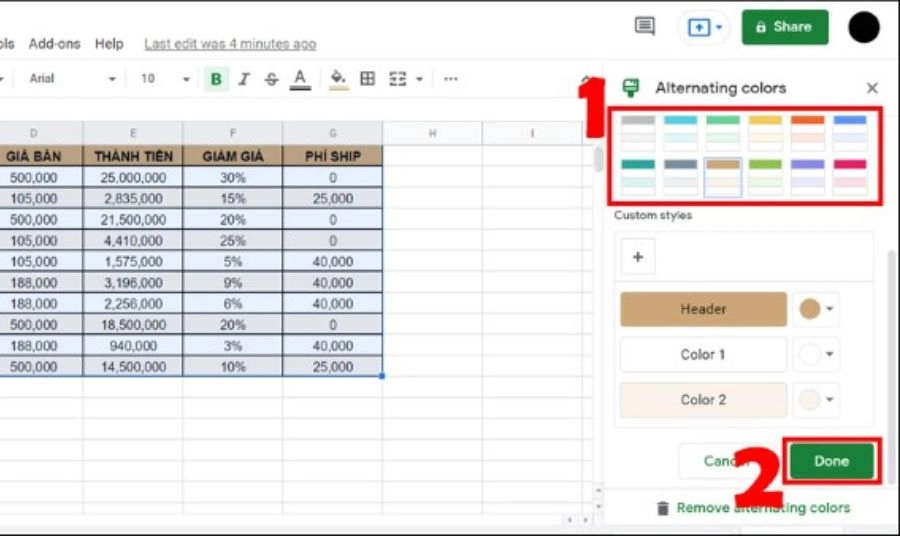Click the cell containing 2,835,000
This screenshot has height=536, width=900.
coord(133,199)
